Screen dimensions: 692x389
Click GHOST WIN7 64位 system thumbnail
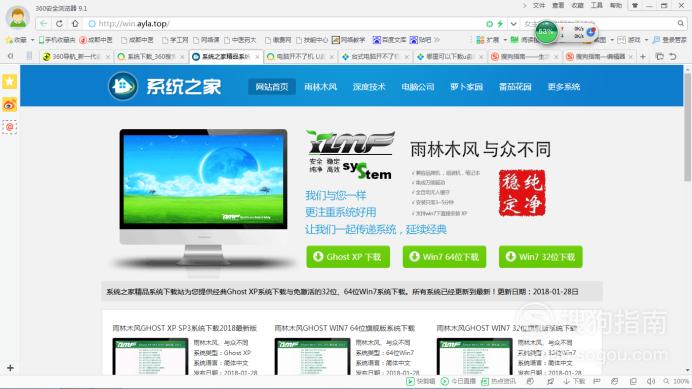[x=312, y=357]
